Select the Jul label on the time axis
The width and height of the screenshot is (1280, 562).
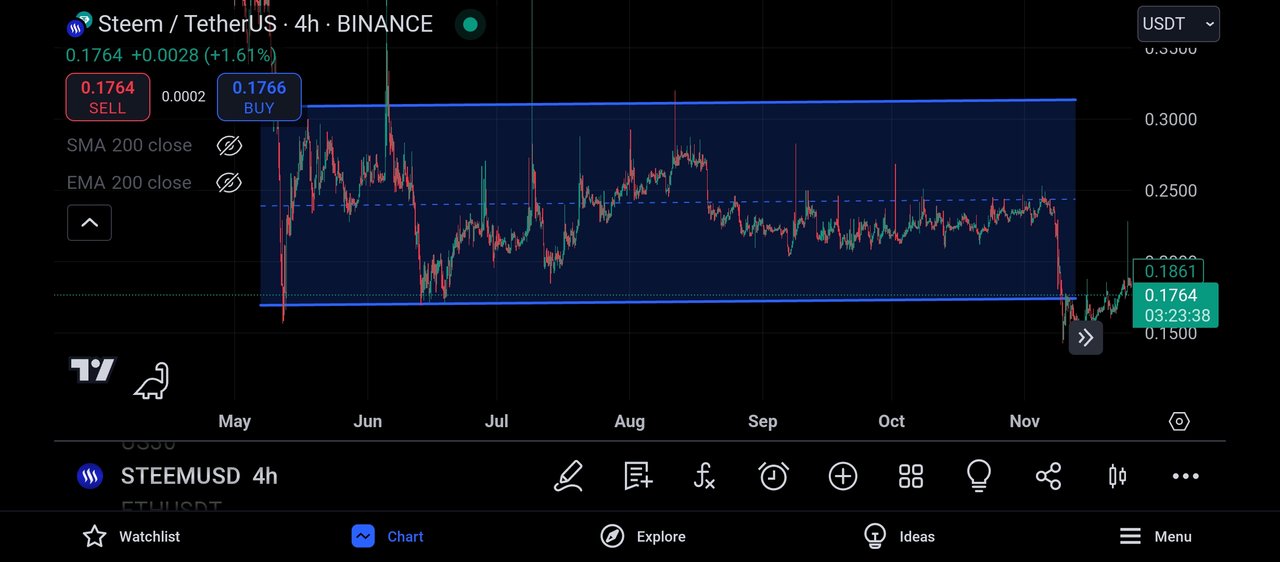tap(497, 422)
